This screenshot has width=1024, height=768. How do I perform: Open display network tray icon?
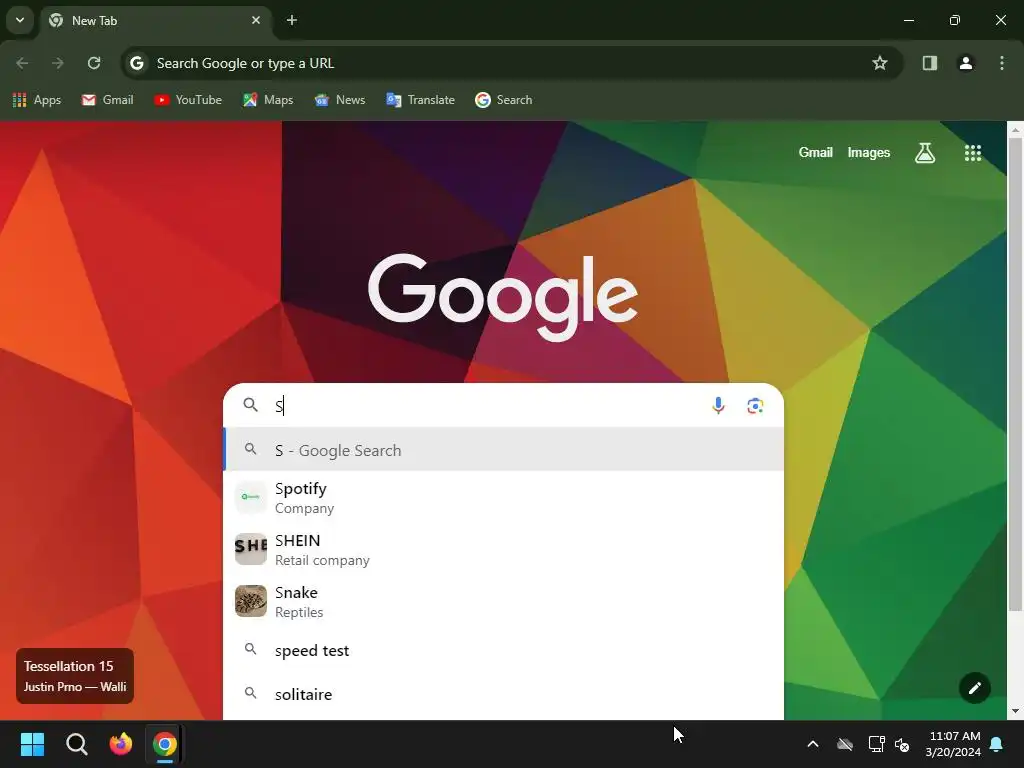click(876, 744)
